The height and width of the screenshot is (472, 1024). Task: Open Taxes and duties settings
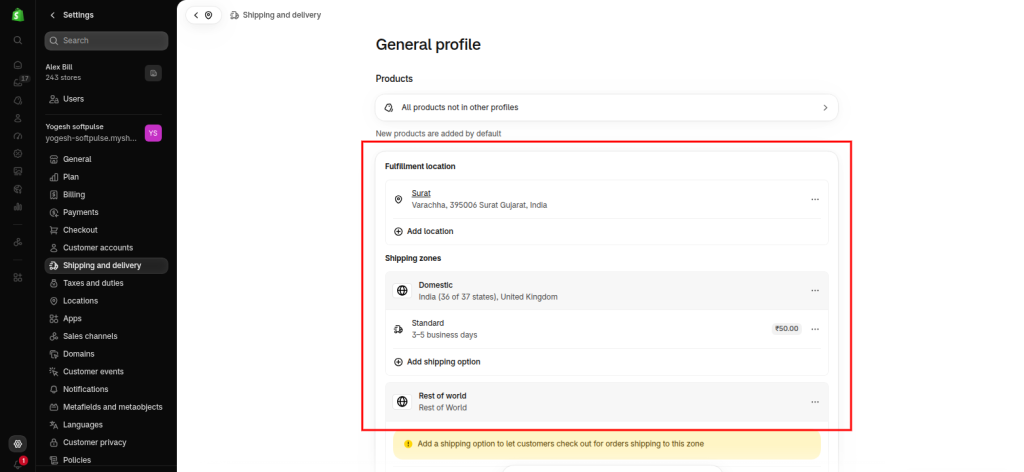106,283
